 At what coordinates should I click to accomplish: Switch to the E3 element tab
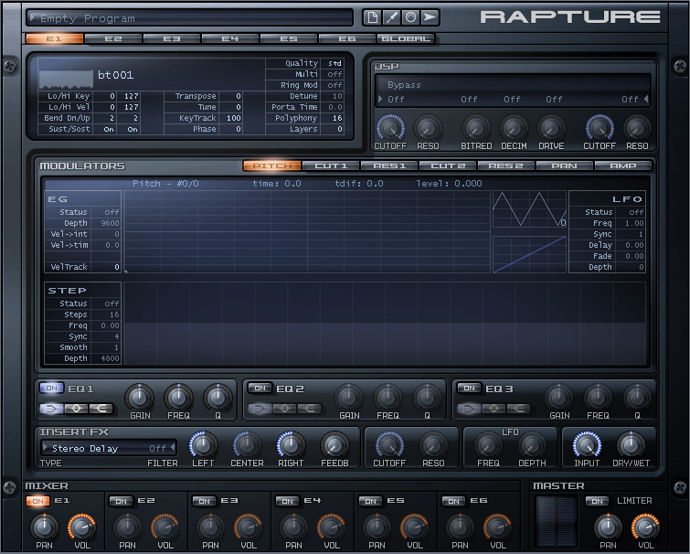tap(172, 39)
